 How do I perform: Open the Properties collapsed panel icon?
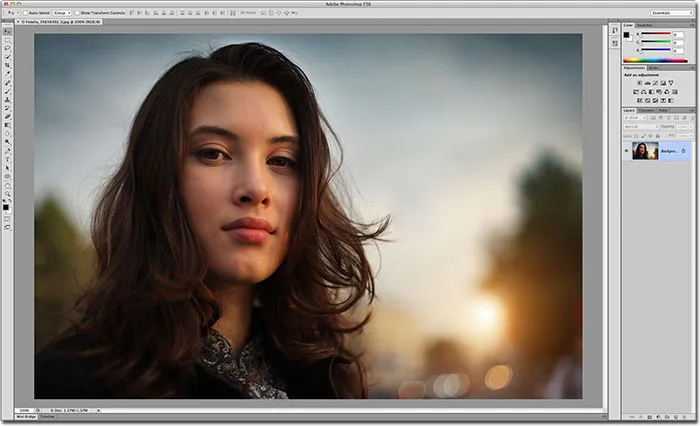(x=615, y=43)
